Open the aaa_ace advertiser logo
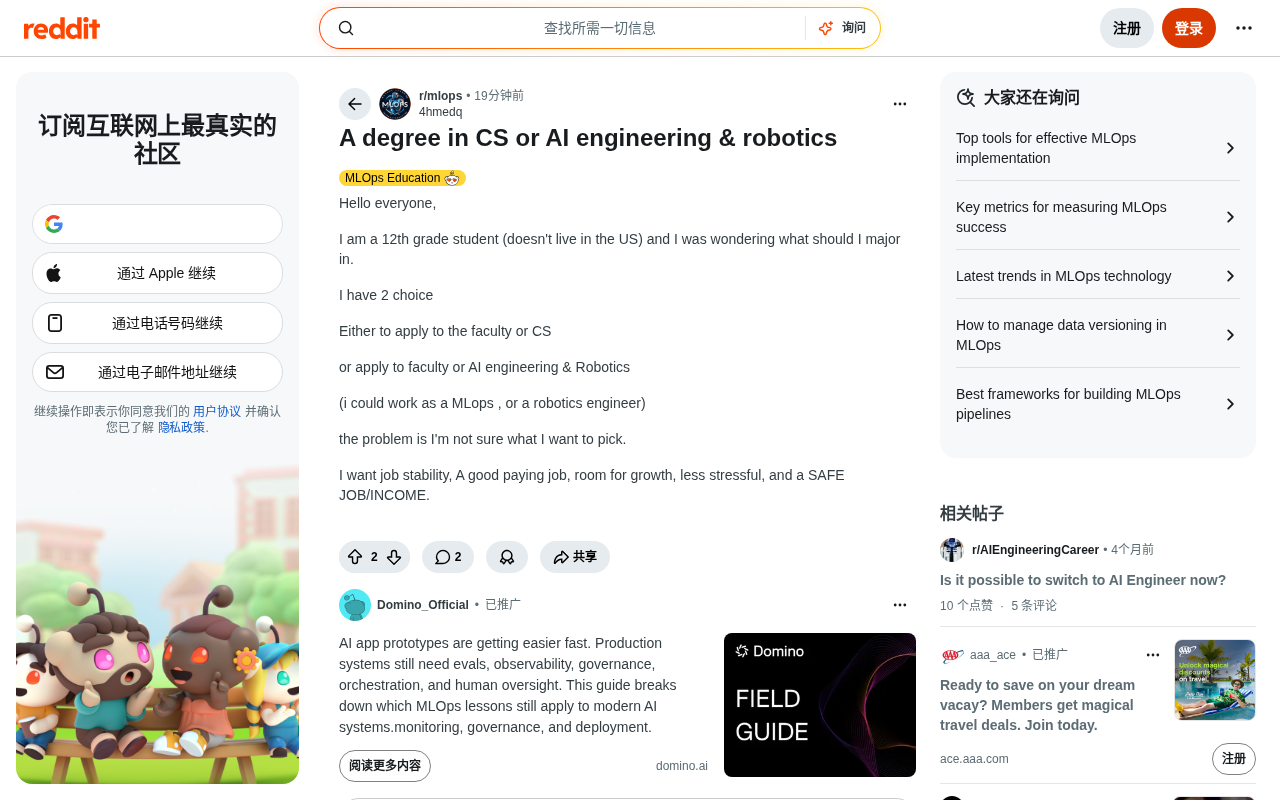The image size is (1280, 800). point(952,655)
